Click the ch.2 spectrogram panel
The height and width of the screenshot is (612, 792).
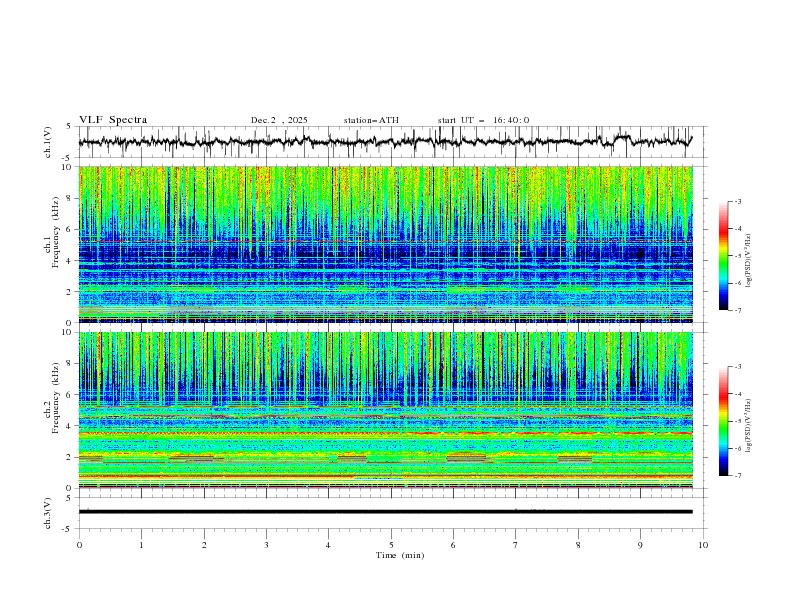[x=385, y=410]
